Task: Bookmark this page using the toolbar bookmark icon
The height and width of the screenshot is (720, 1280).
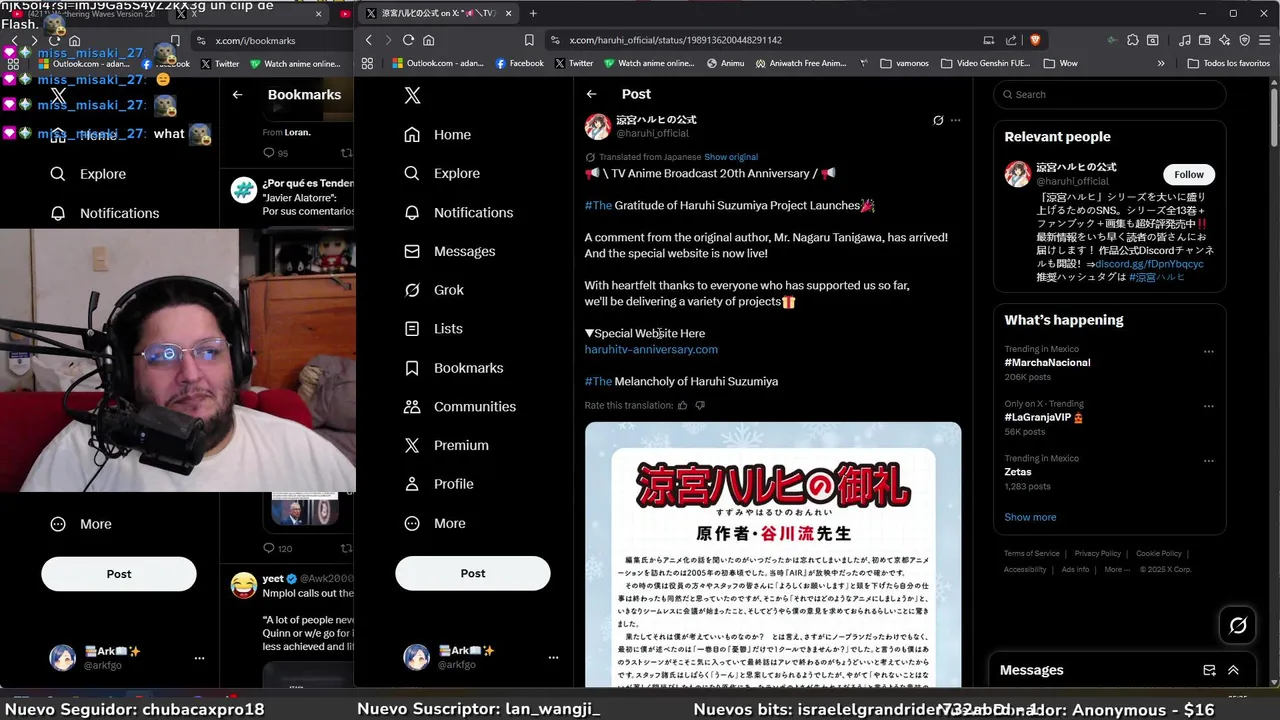Action: 529,40
